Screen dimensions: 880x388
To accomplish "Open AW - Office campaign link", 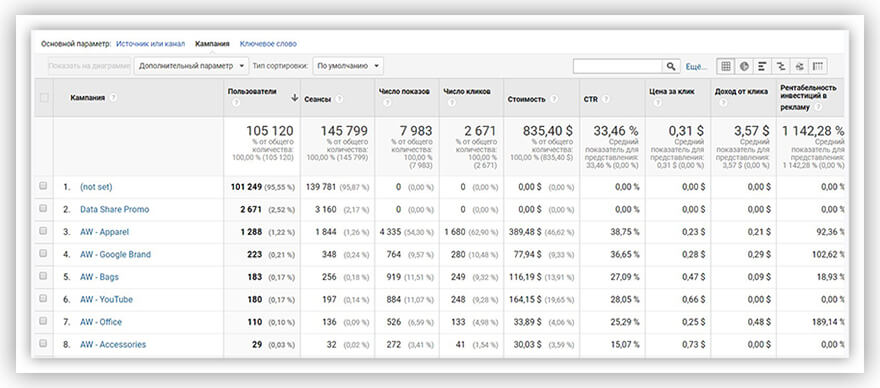I will [101, 322].
